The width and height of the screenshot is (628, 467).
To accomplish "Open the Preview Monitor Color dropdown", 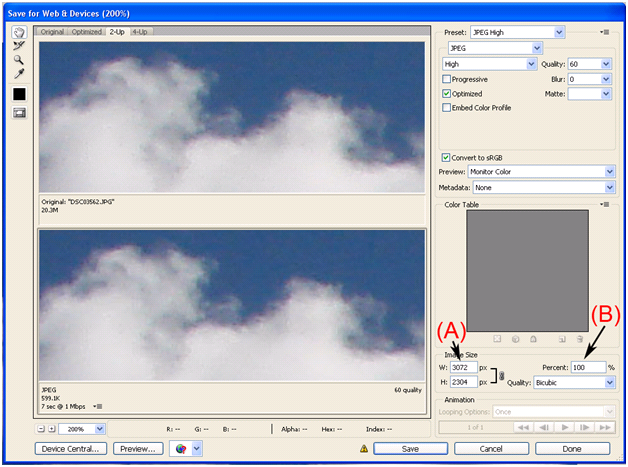I will tap(541, 172).
